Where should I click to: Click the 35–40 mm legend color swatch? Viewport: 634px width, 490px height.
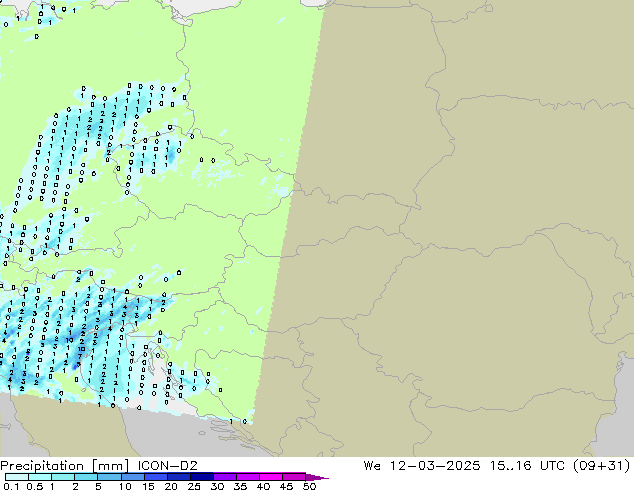point(247,477)
